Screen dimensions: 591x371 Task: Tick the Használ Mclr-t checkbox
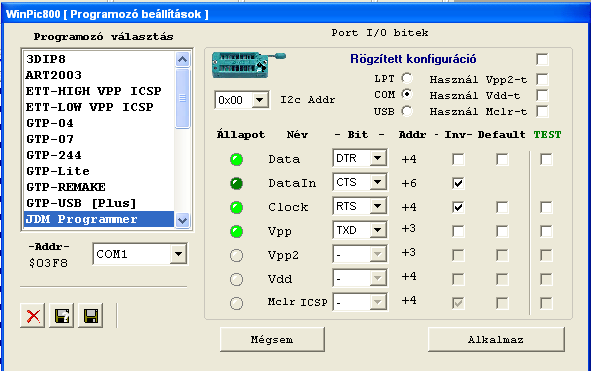point(542,112)
